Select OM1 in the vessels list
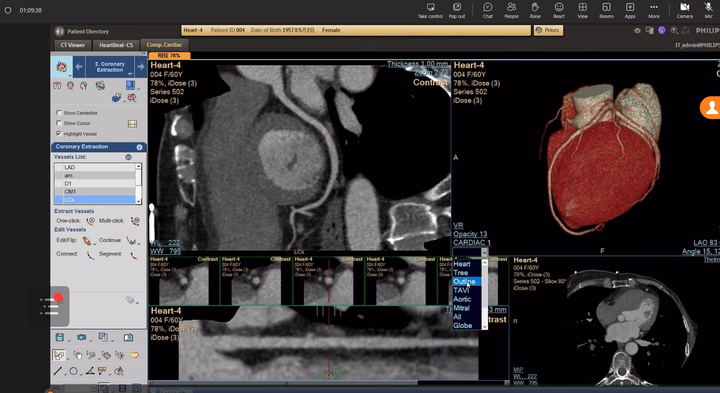 coord(95,191)
